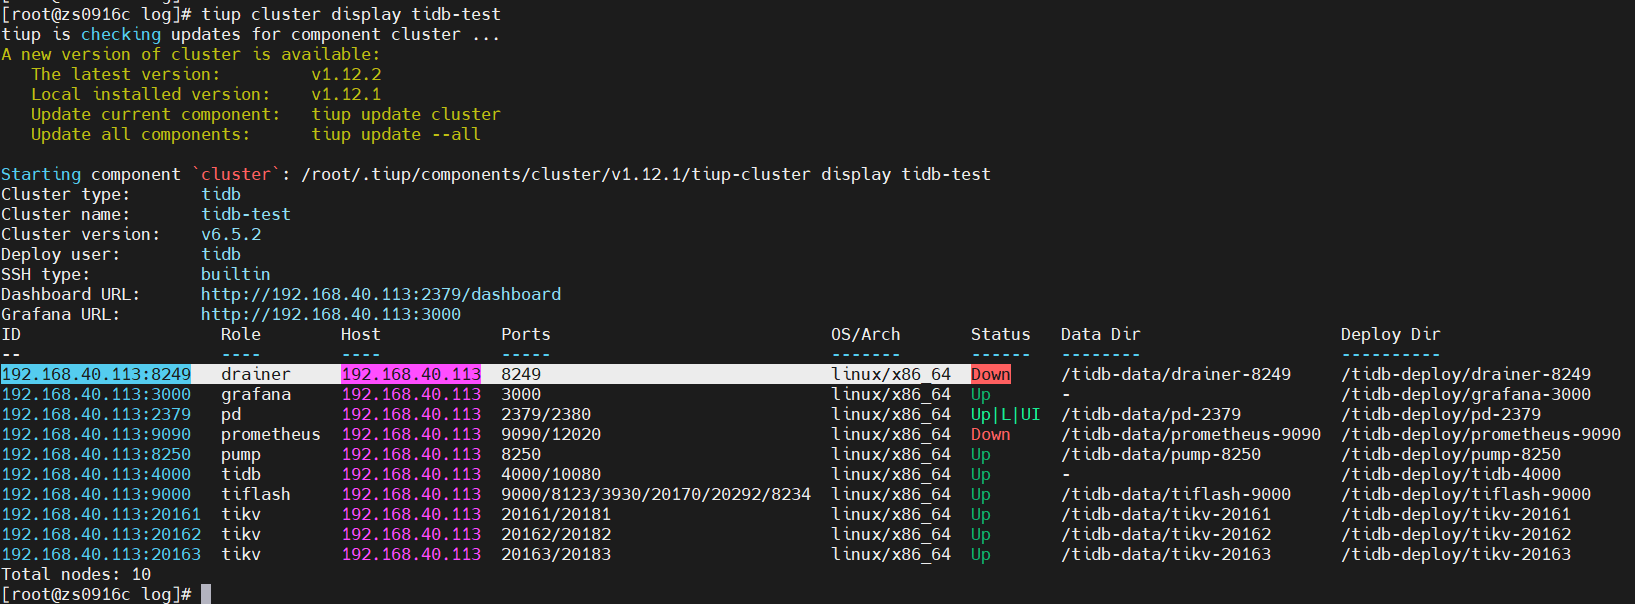Image resolution: width=1635 pixels, height=604 pixels.
Task: Click the Down status in the prometheus row
Action: click(990, 434)
